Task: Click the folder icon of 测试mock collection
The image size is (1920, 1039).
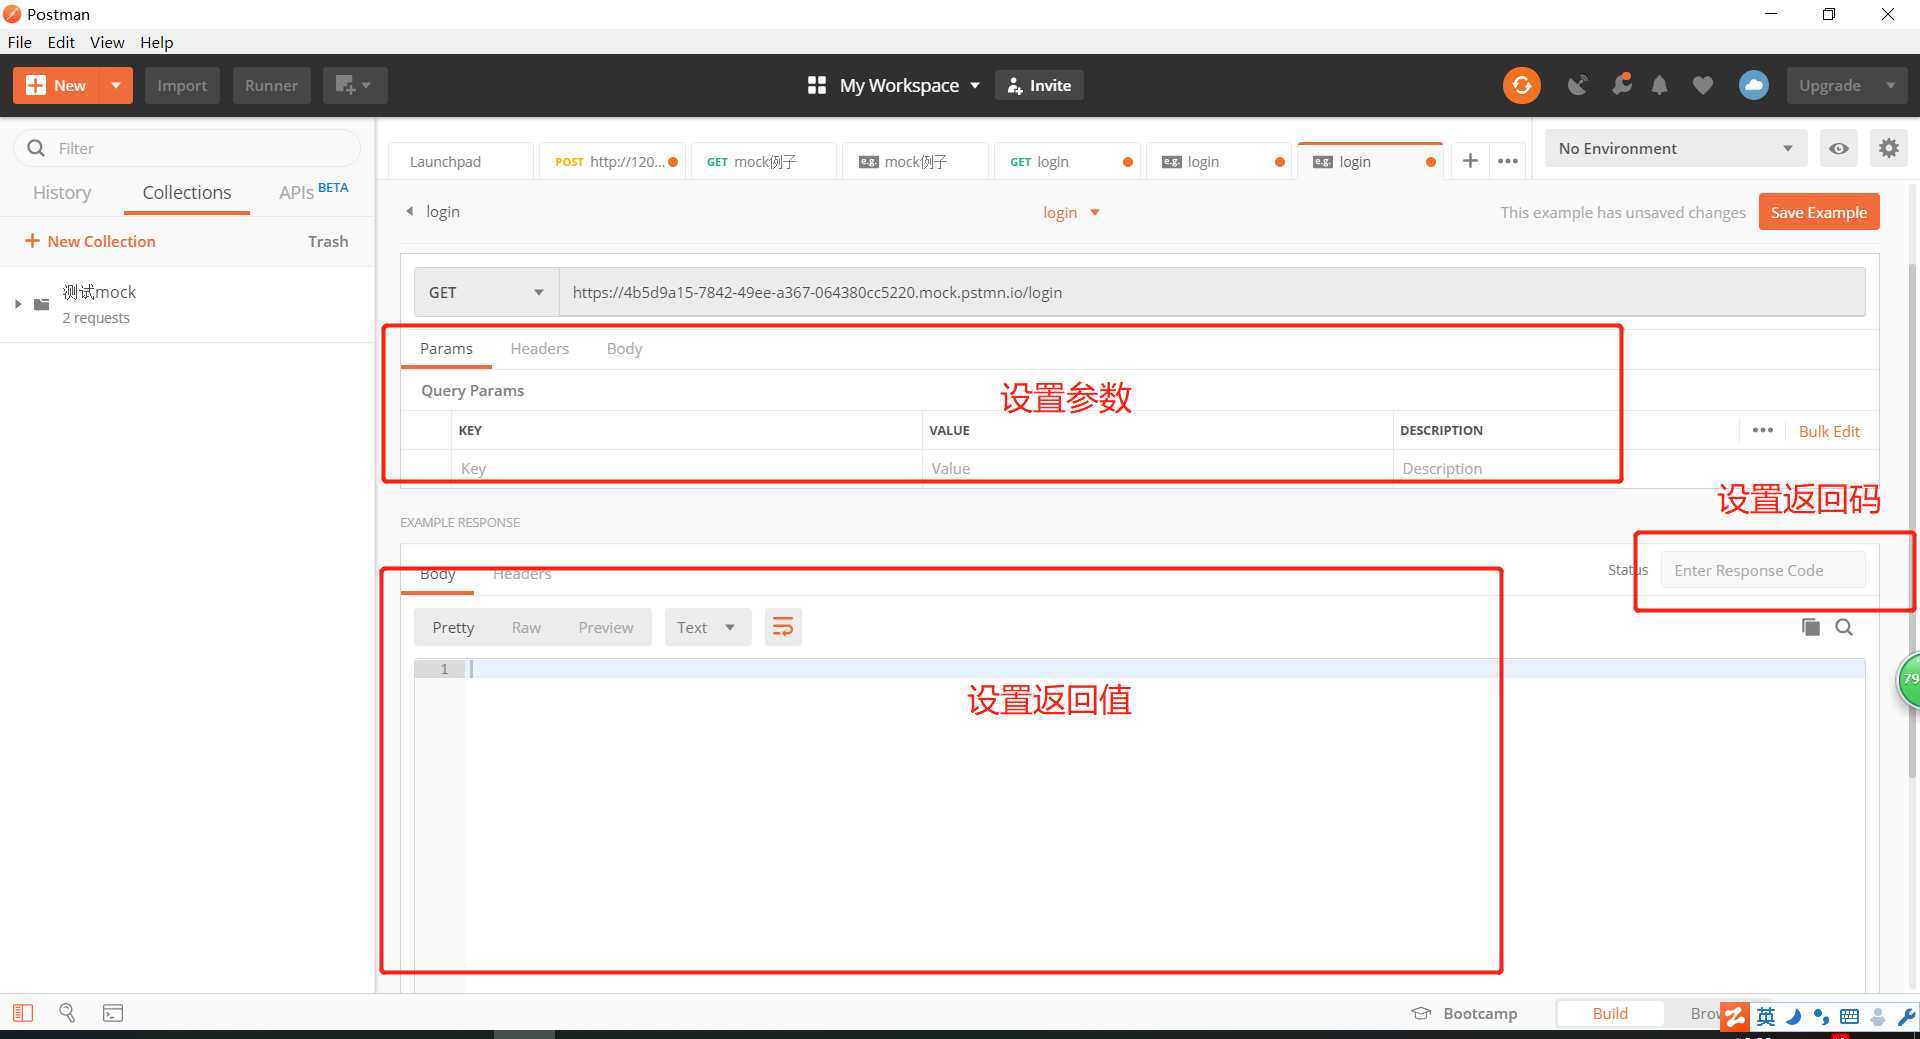Action: click(x=41, y=304)
